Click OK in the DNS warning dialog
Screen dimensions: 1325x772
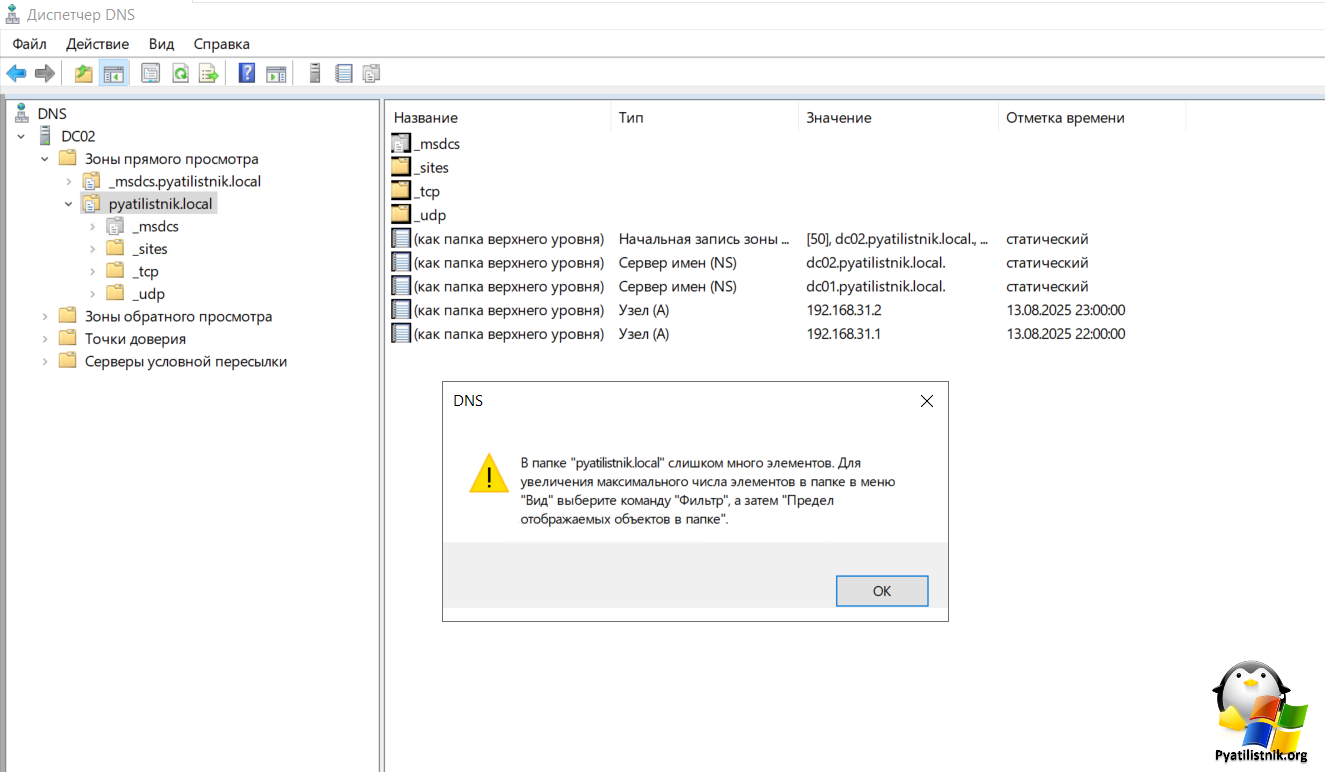pyautogui.click(x=882, y=591)
